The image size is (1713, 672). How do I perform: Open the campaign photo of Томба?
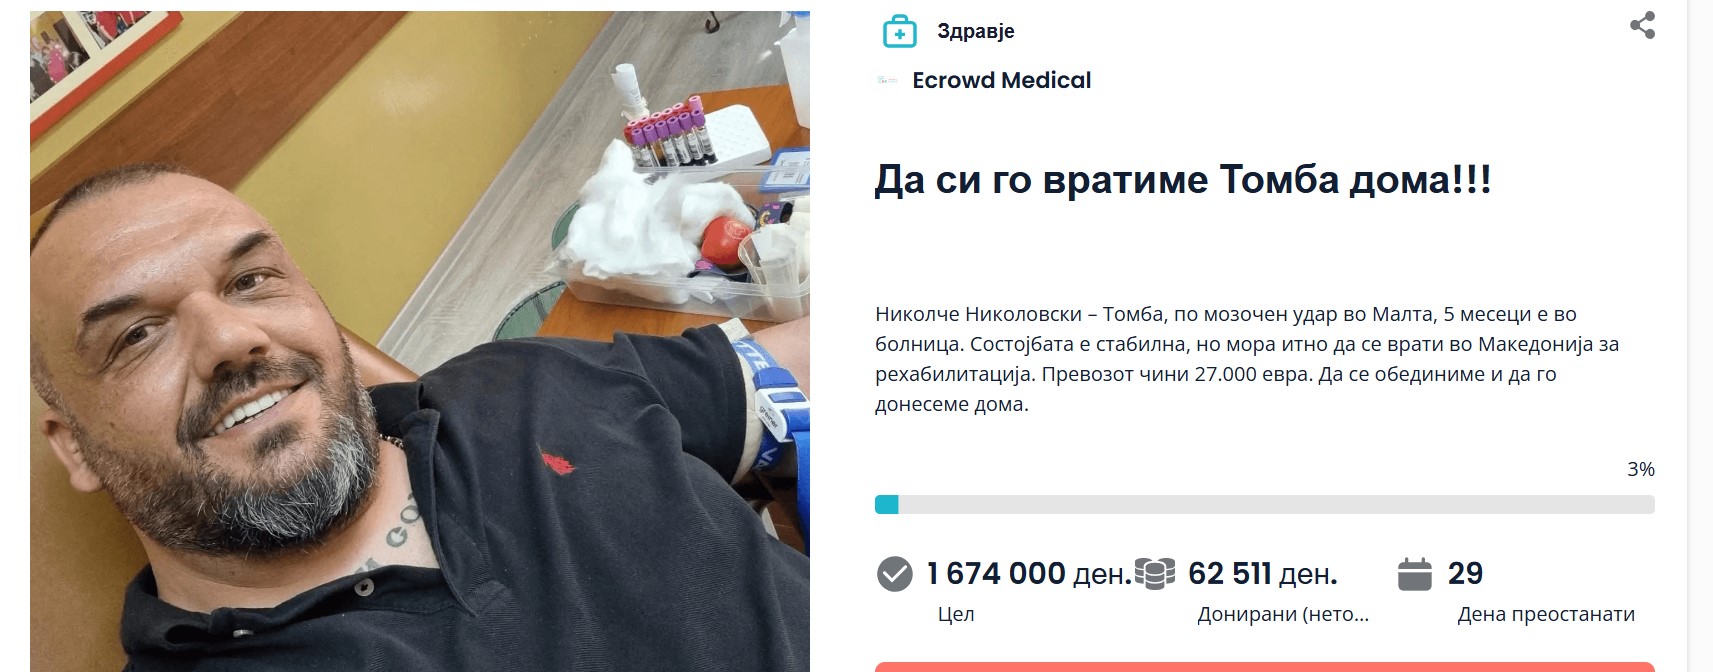[420, 341]
